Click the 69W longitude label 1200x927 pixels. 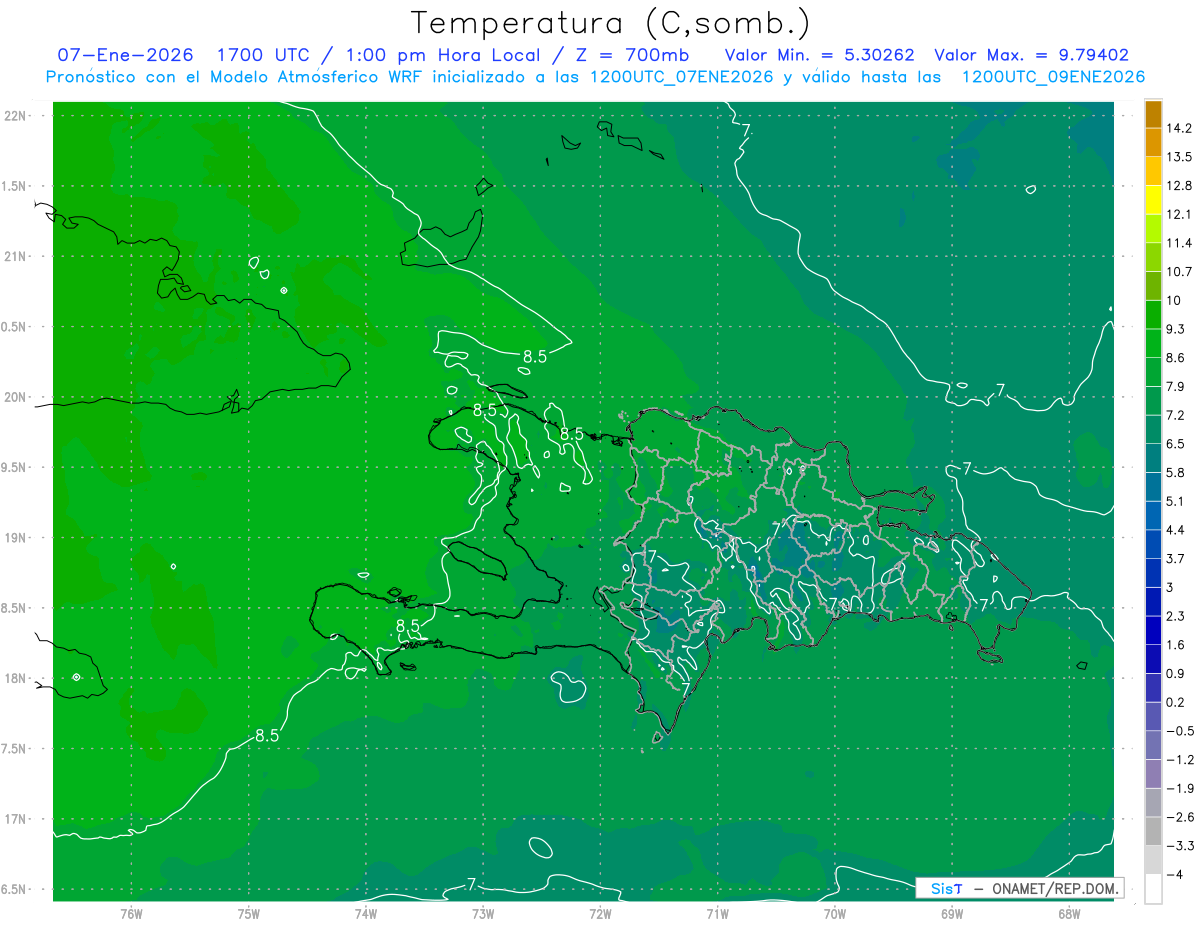952,913
